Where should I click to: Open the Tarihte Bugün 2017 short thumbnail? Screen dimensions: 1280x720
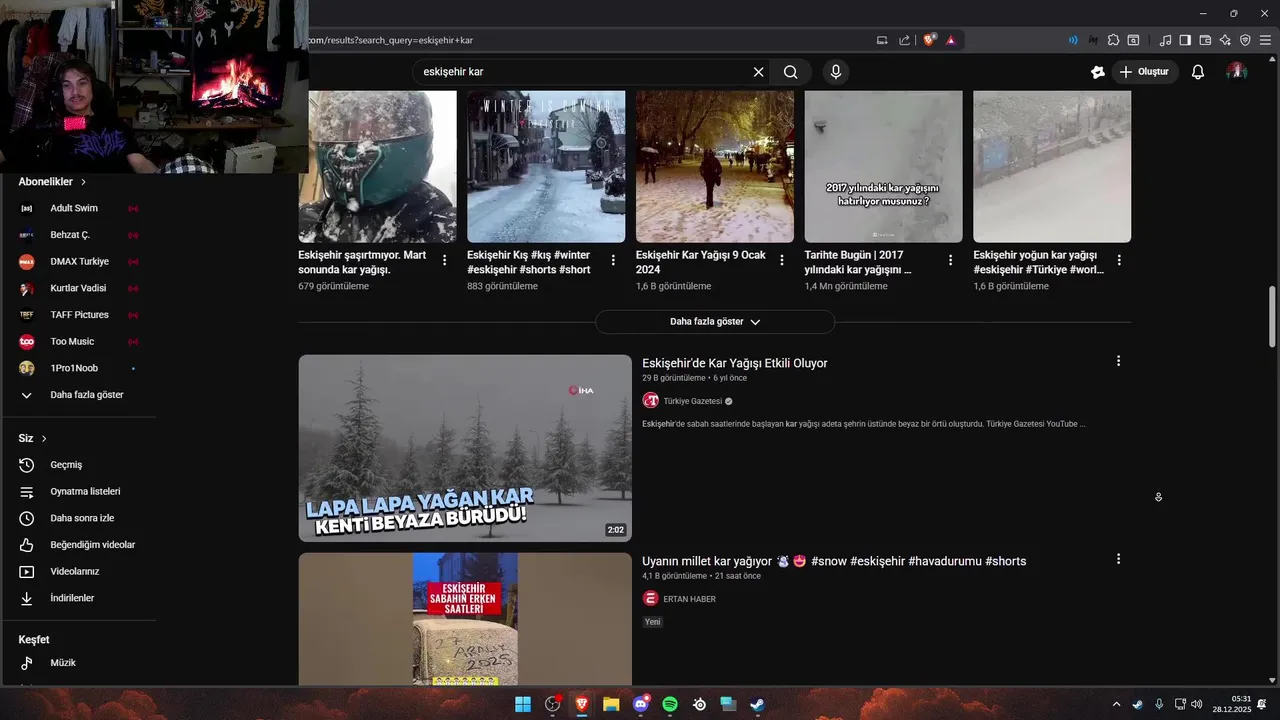coord(884,167)
